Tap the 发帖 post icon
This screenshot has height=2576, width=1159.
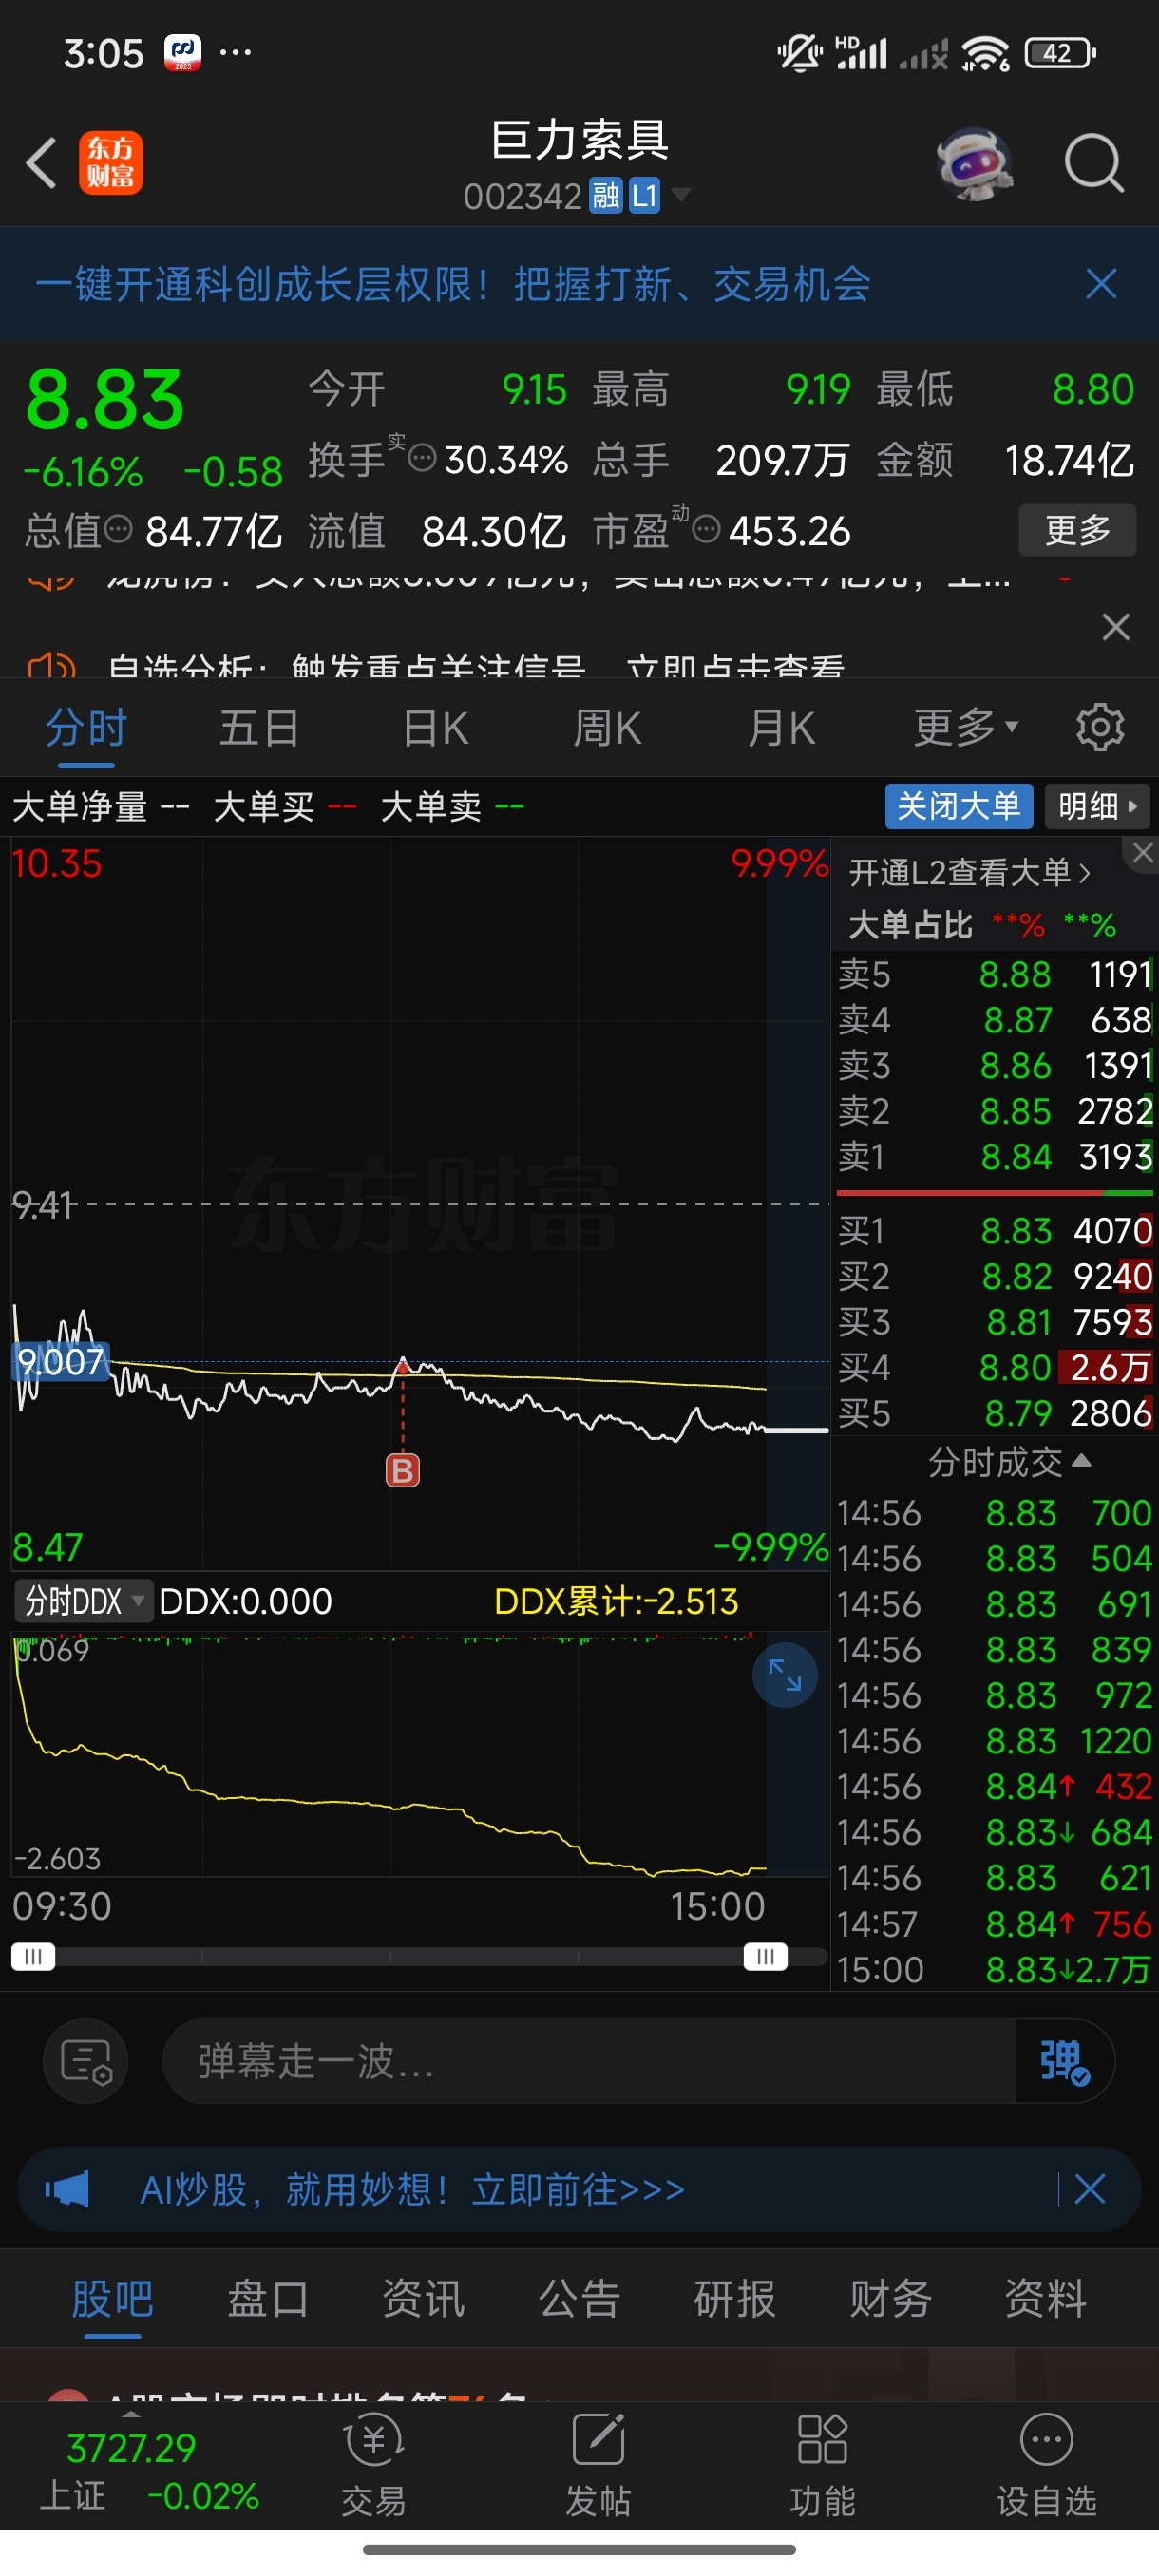click(598, 2465)
